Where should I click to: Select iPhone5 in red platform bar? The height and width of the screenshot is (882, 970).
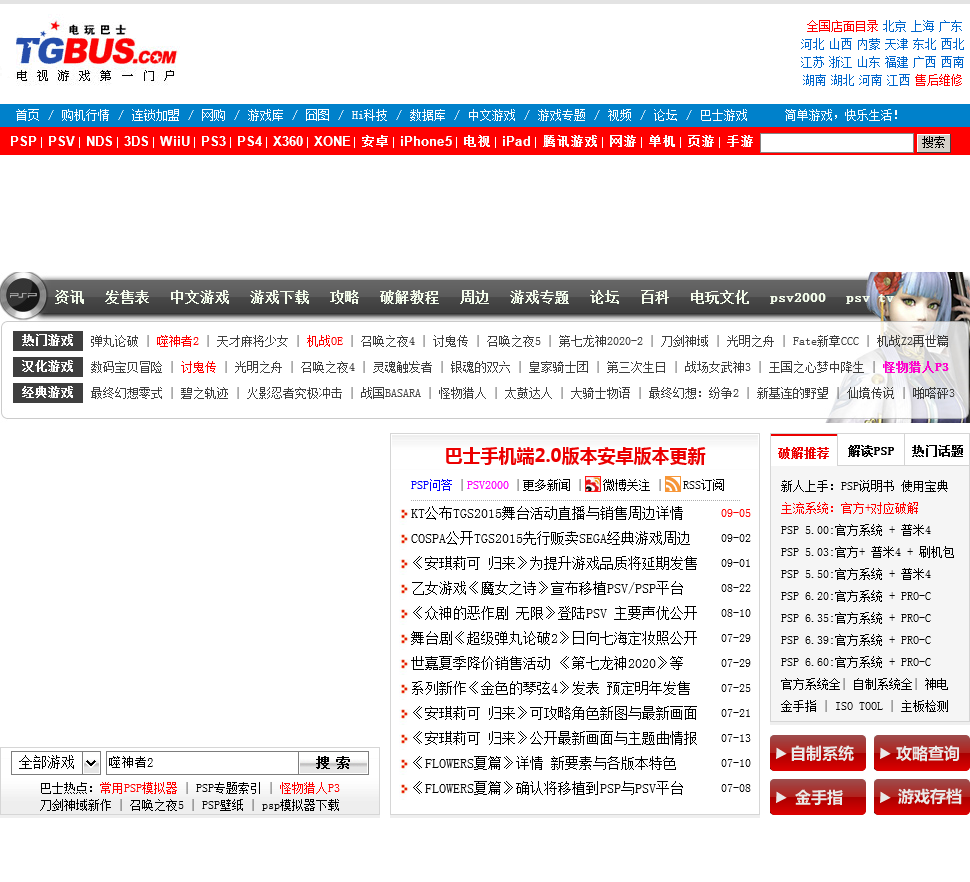pyautogui.click(x=426, y=142)
